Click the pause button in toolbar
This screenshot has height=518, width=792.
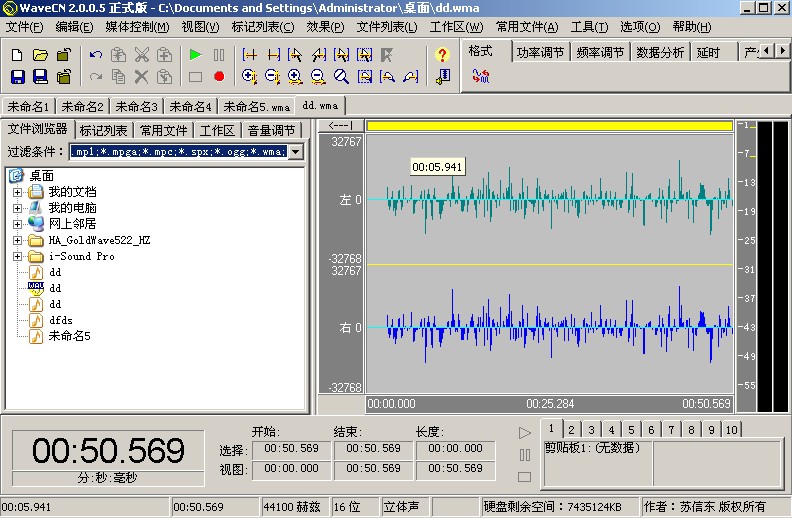[219, 55]
